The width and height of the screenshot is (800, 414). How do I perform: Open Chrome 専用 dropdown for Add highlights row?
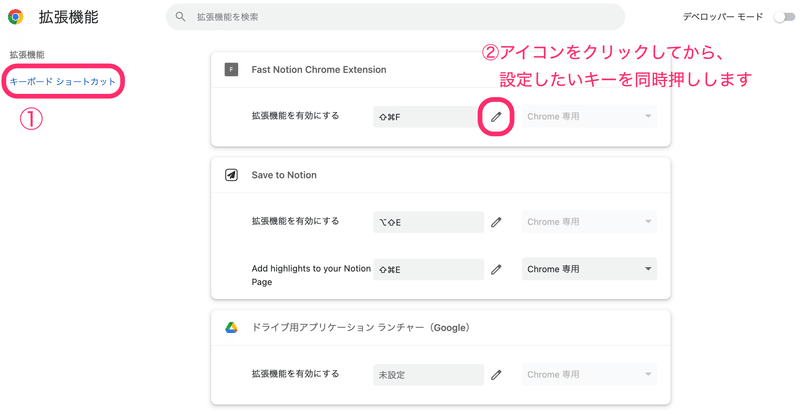point(589,269)
